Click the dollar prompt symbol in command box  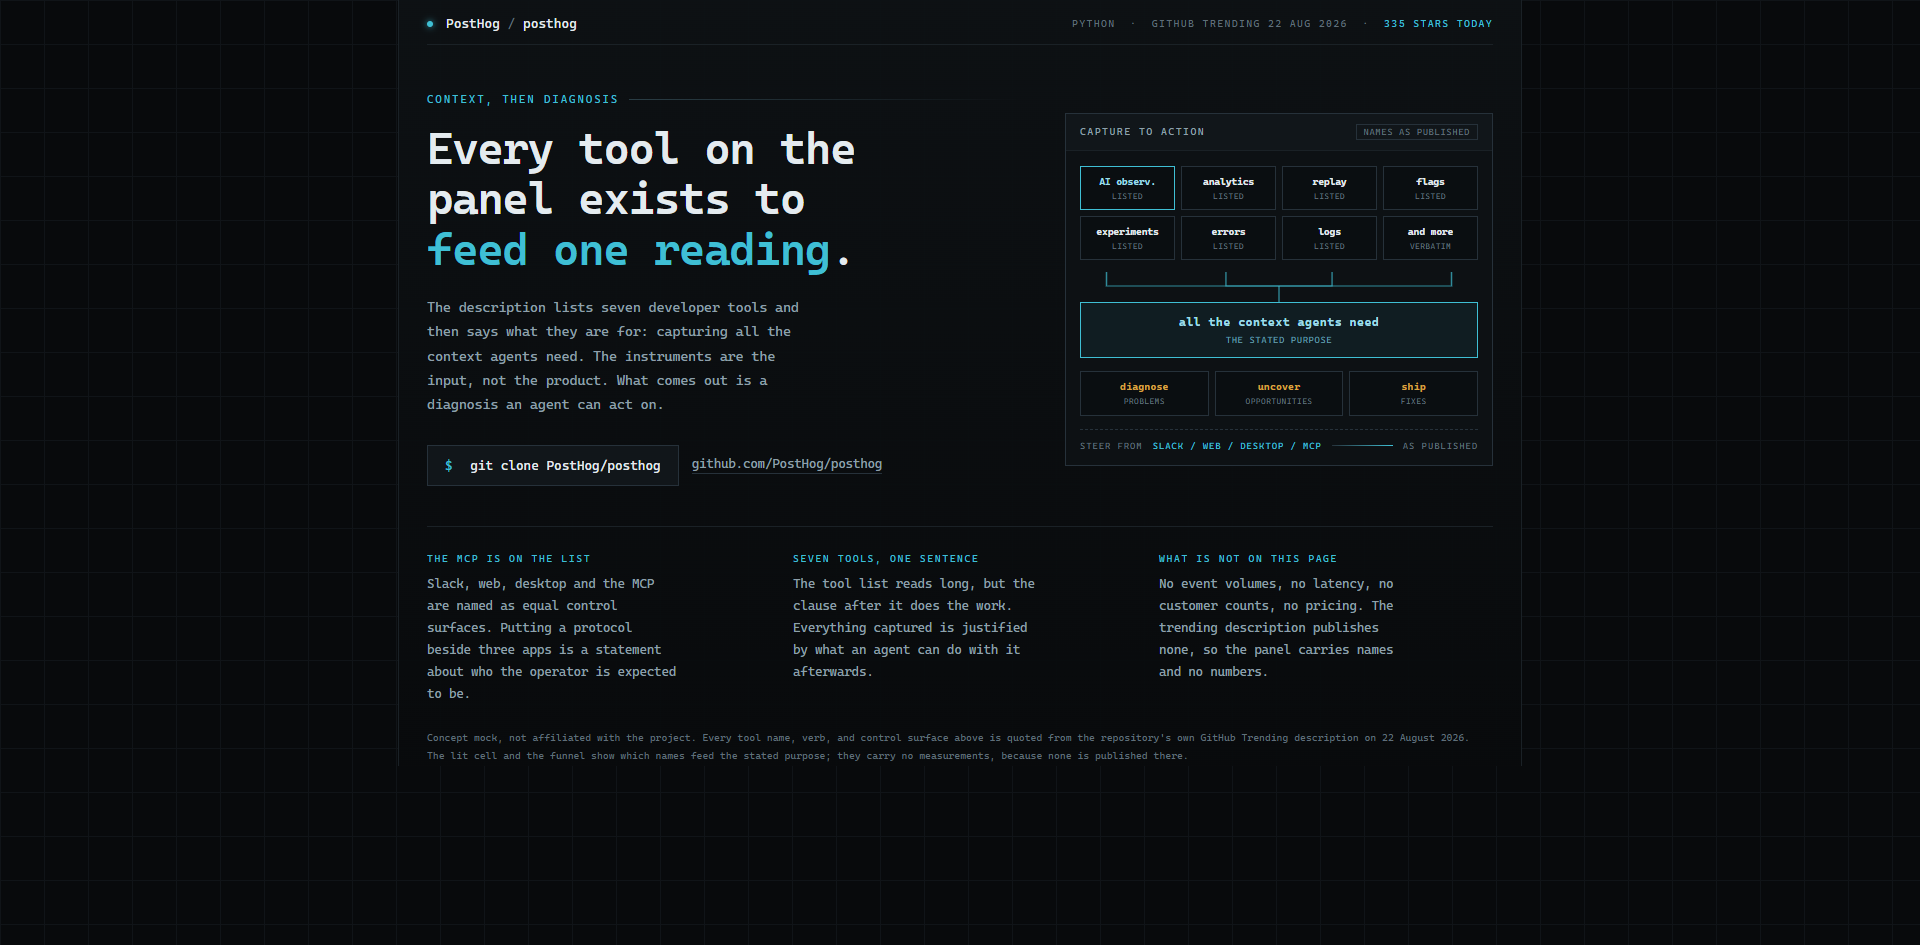[449, 466]
